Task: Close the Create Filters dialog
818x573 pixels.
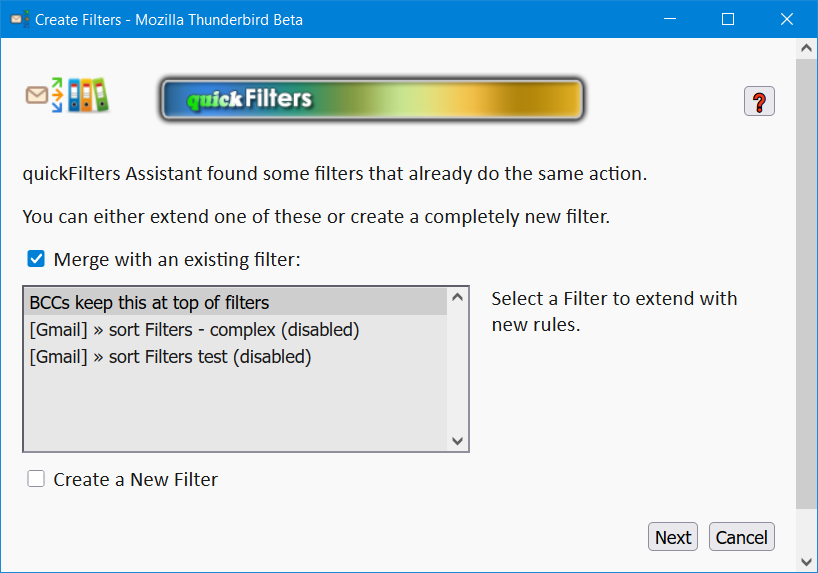Action: 787,19
